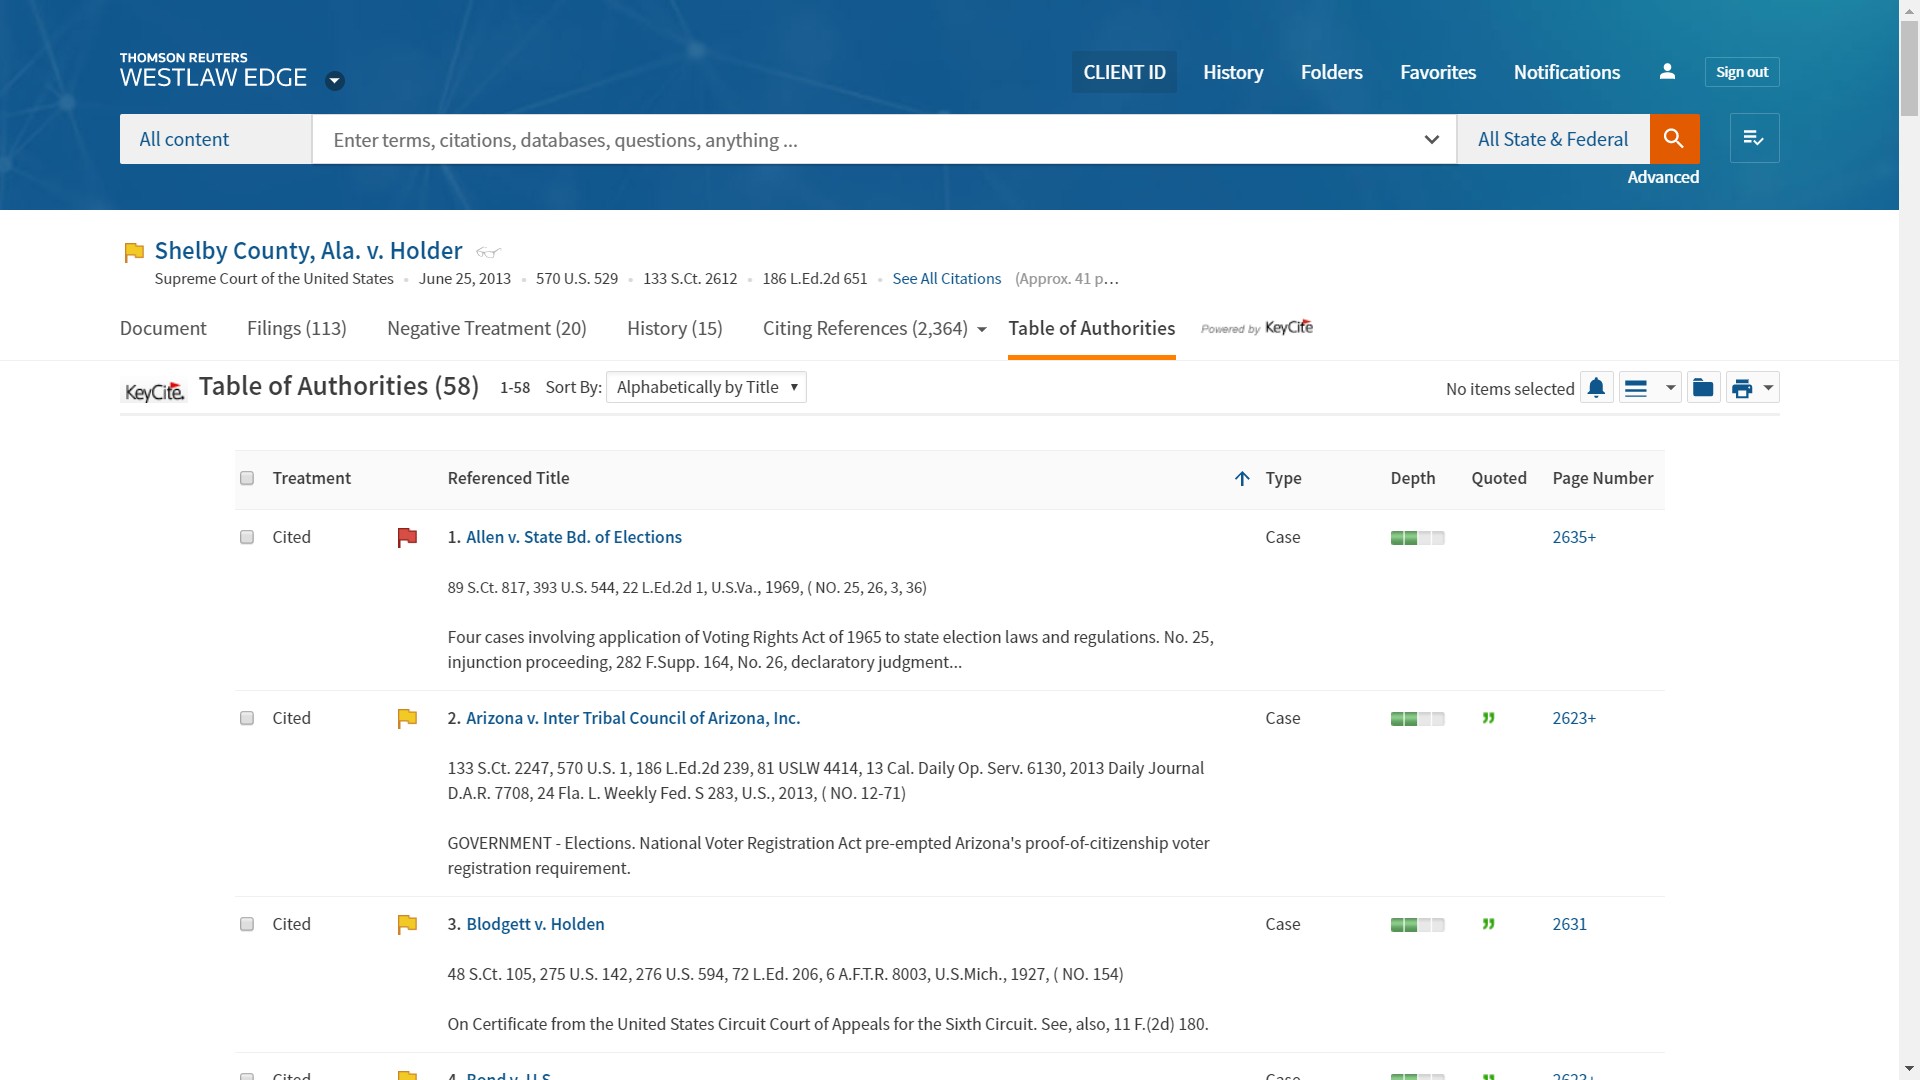Viewport: 1920px width, 1080px height.
Task: Open the Sort By Alphabetically dropdown
Action: pyautogui.click(x=706, y=387)
